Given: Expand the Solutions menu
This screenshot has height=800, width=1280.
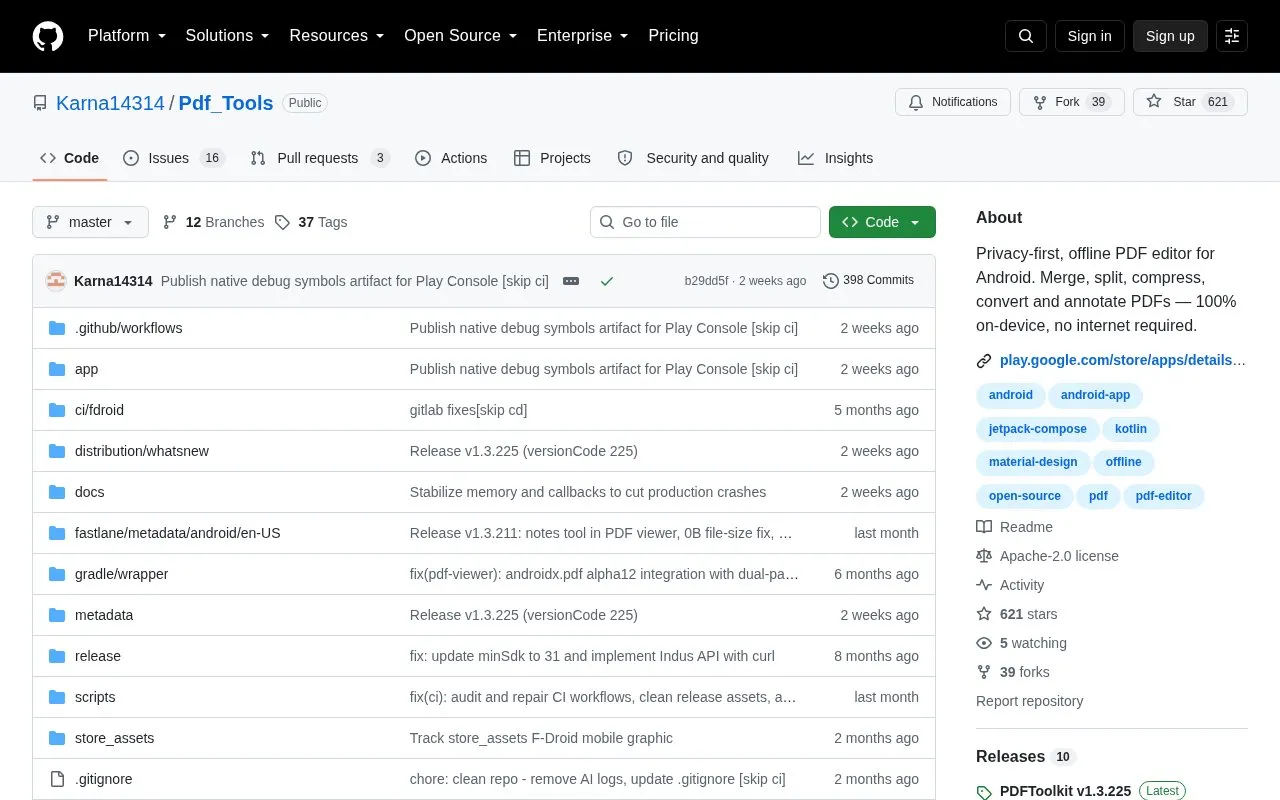Looking at the screenshot, I should [227, 36].
